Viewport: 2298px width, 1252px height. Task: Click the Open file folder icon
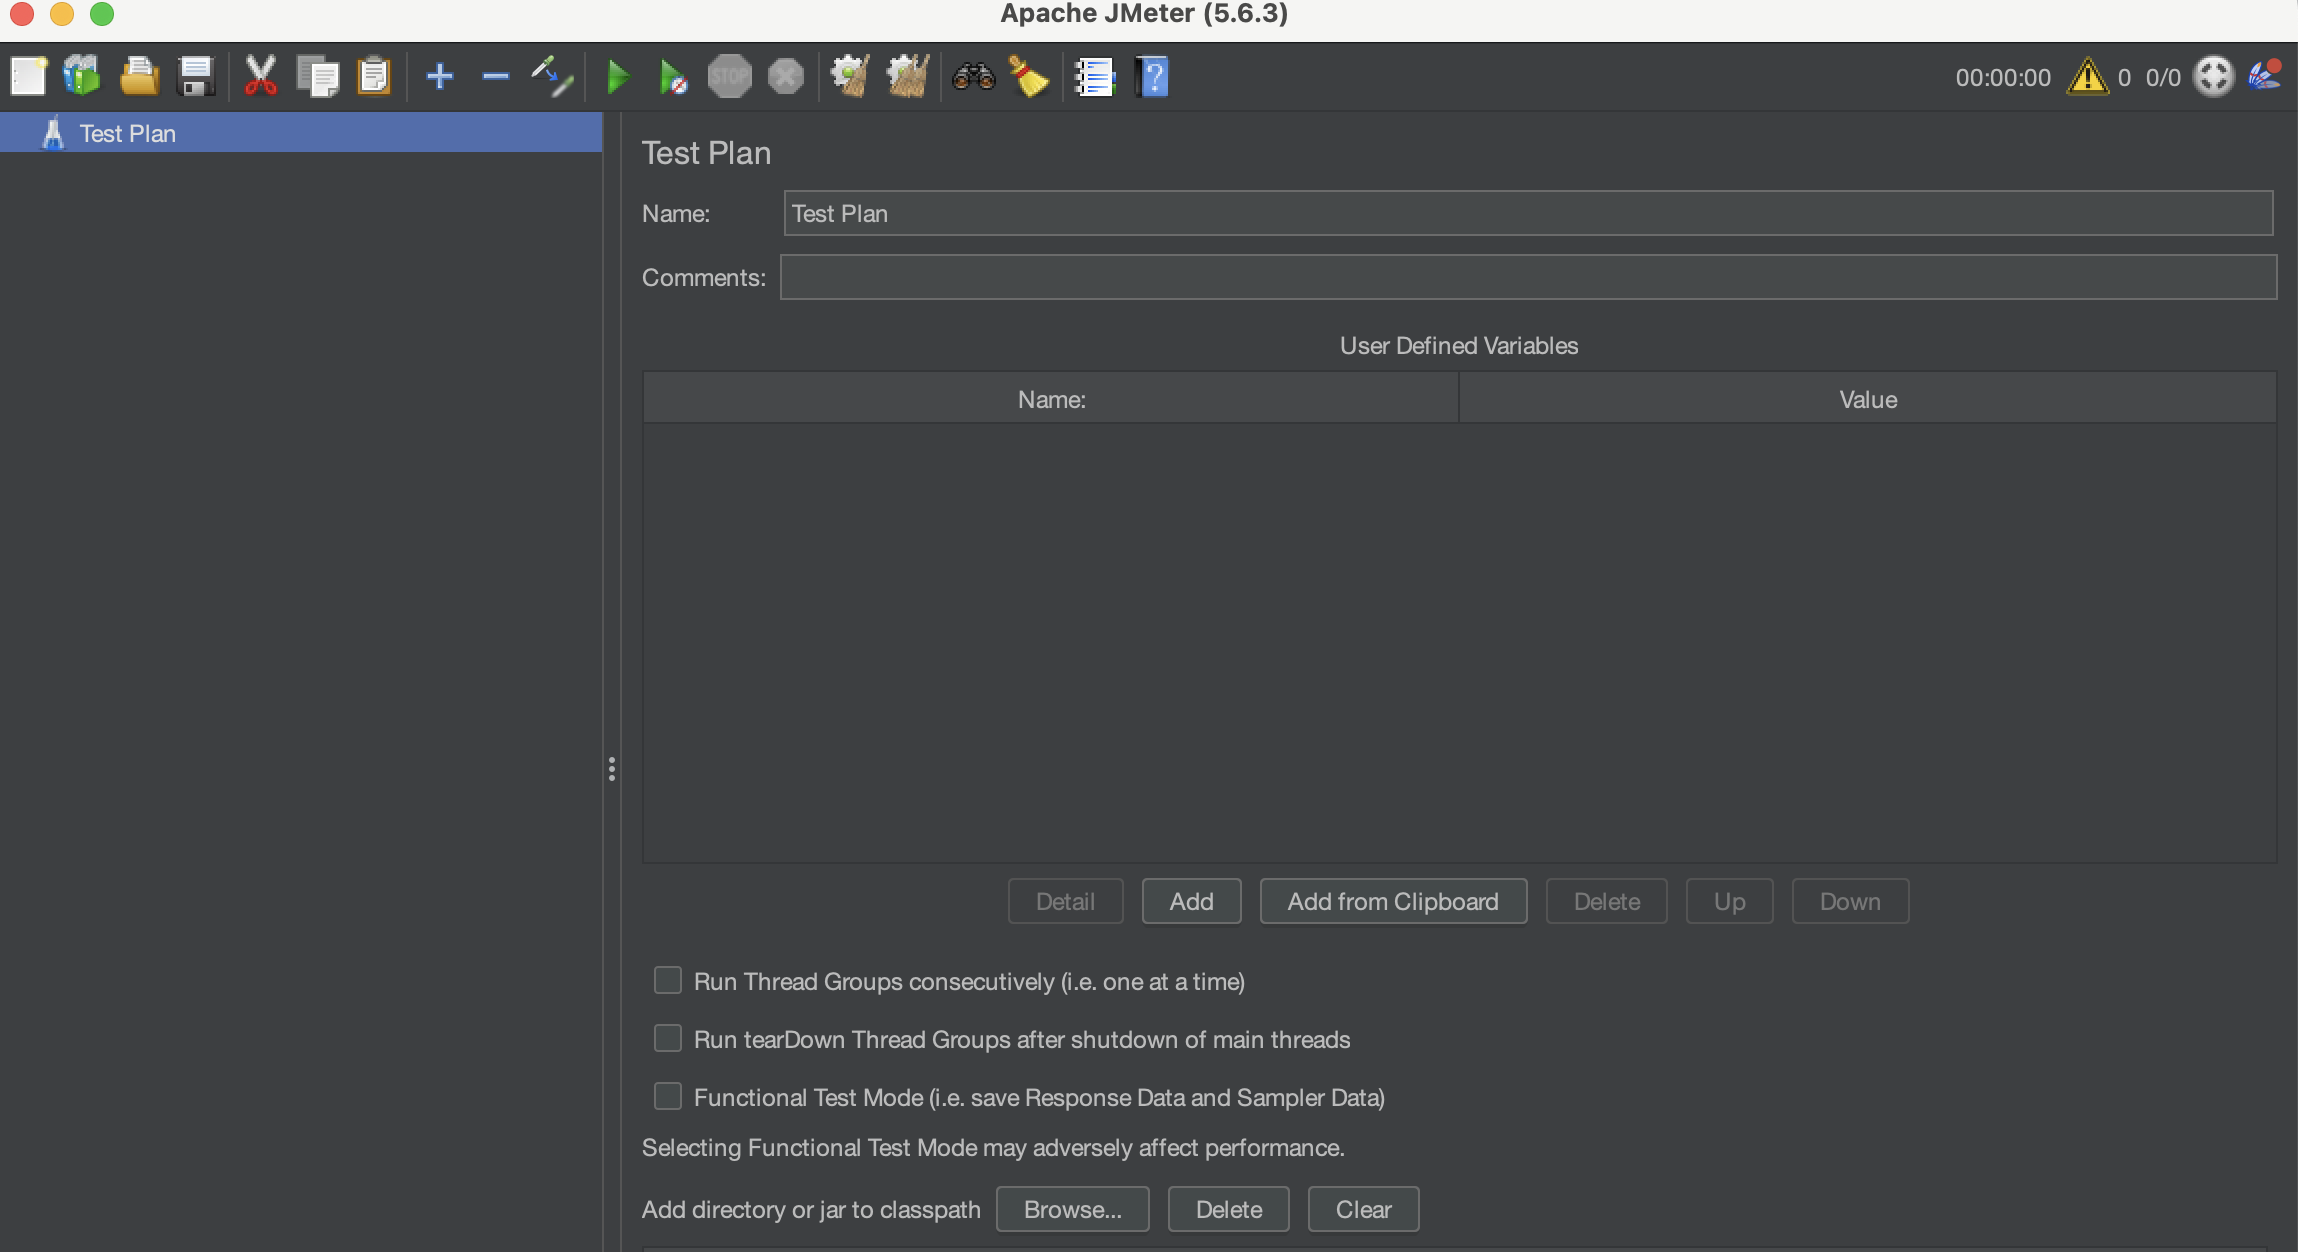(x=139, y=76)
